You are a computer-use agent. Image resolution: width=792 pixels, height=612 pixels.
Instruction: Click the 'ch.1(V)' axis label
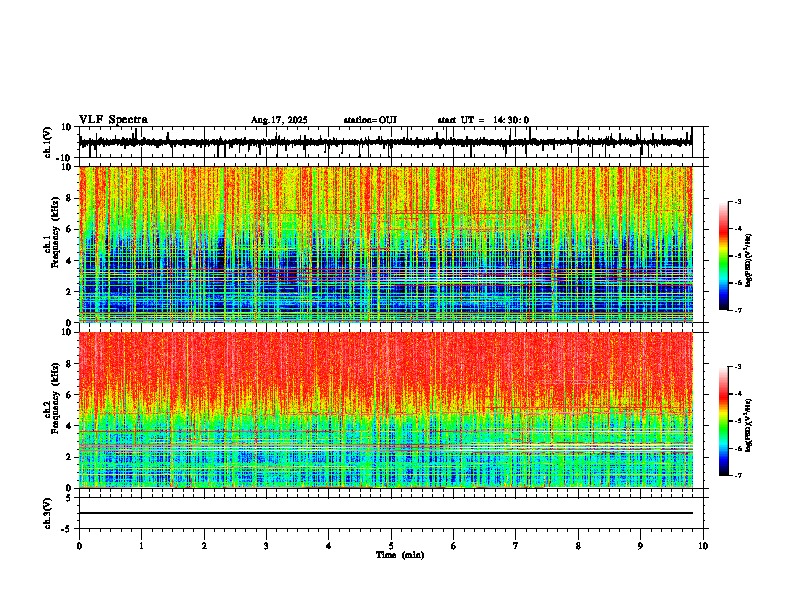pos(48,142)
